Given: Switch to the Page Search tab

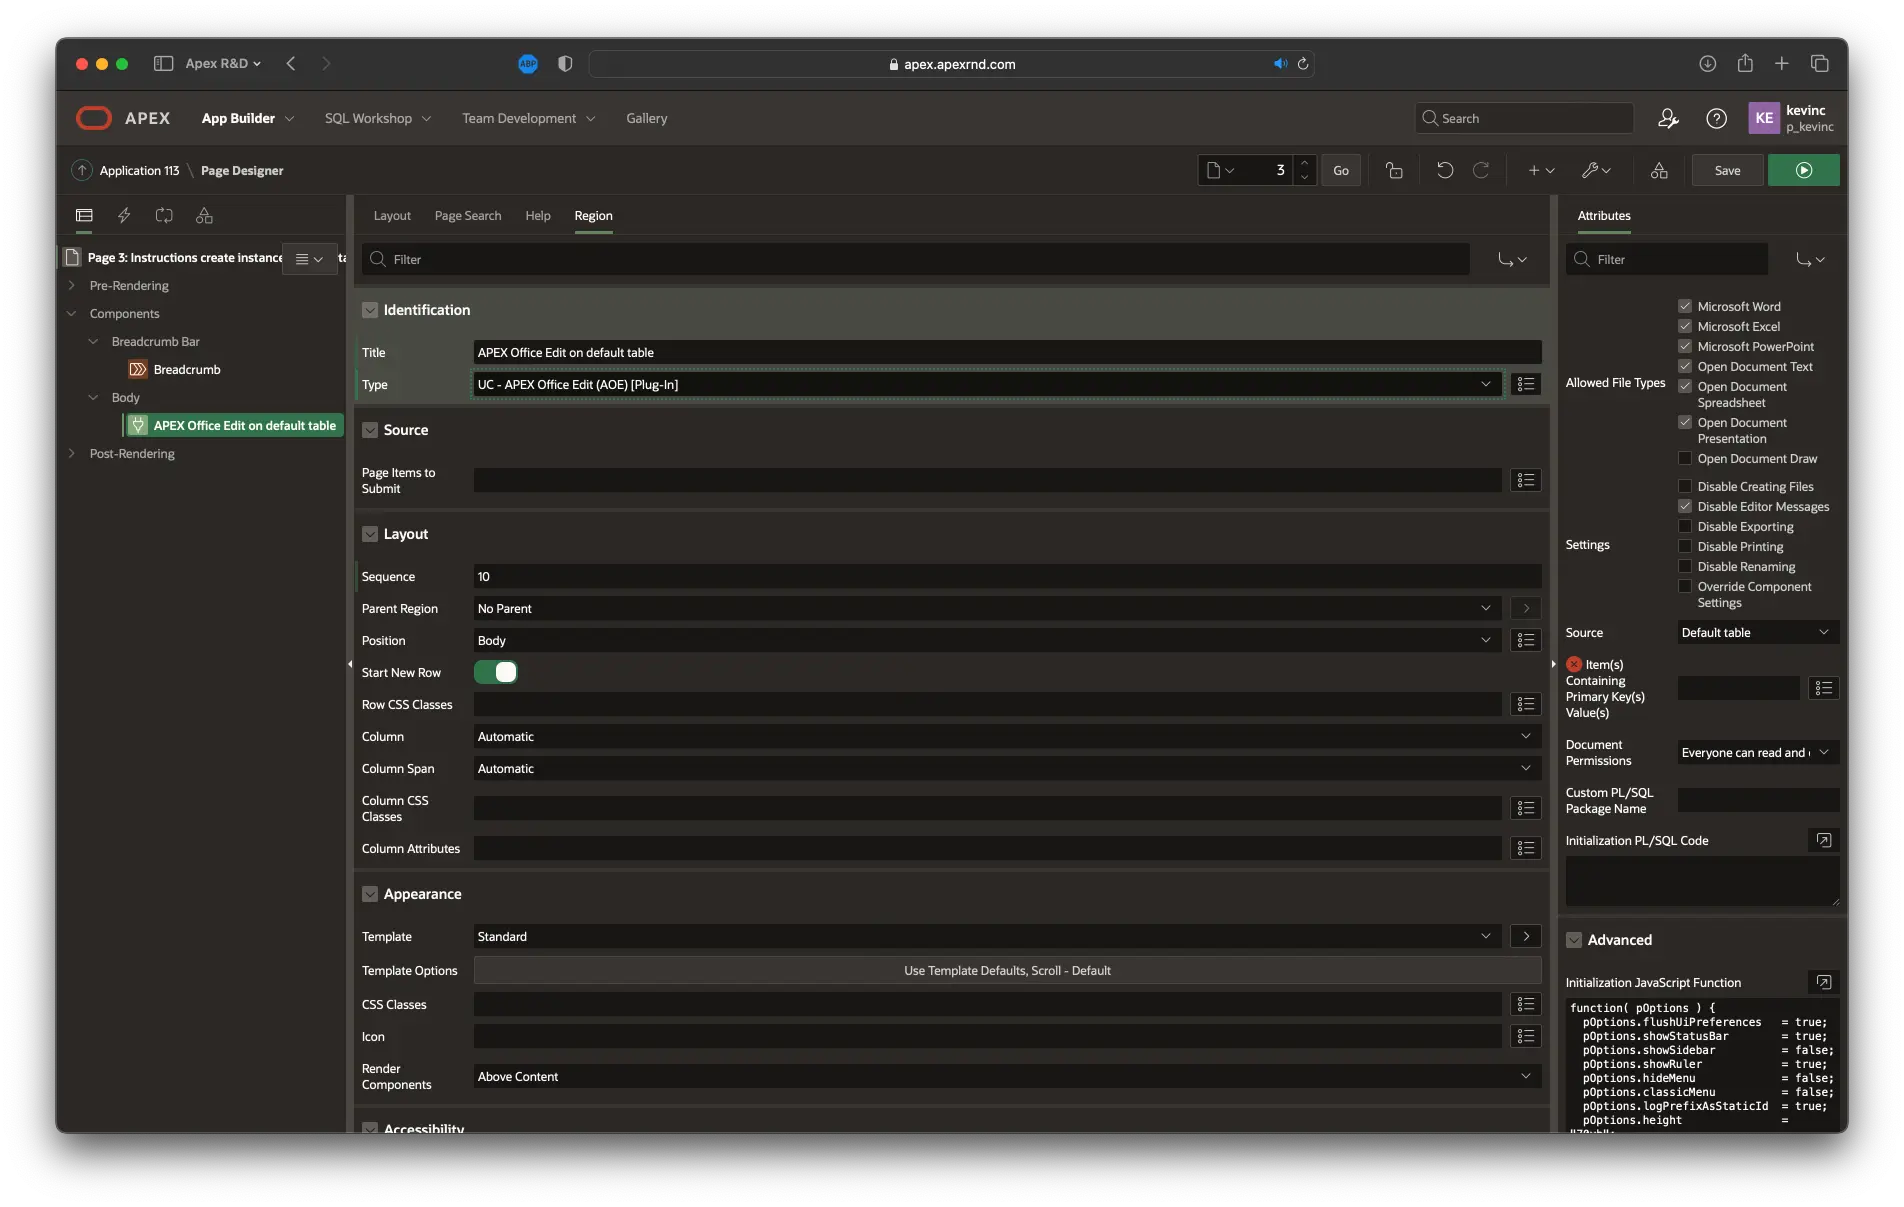Looking at the screenshot, I should (468, 215).
